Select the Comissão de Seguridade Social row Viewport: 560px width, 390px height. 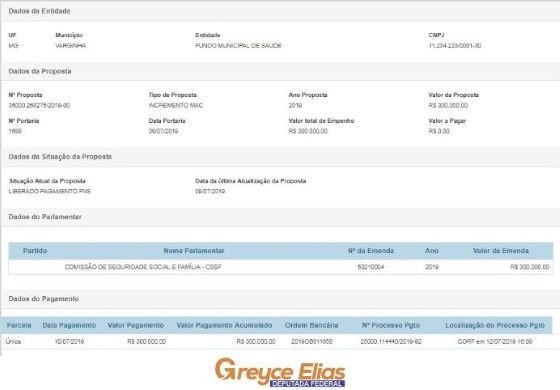[281, 267]
